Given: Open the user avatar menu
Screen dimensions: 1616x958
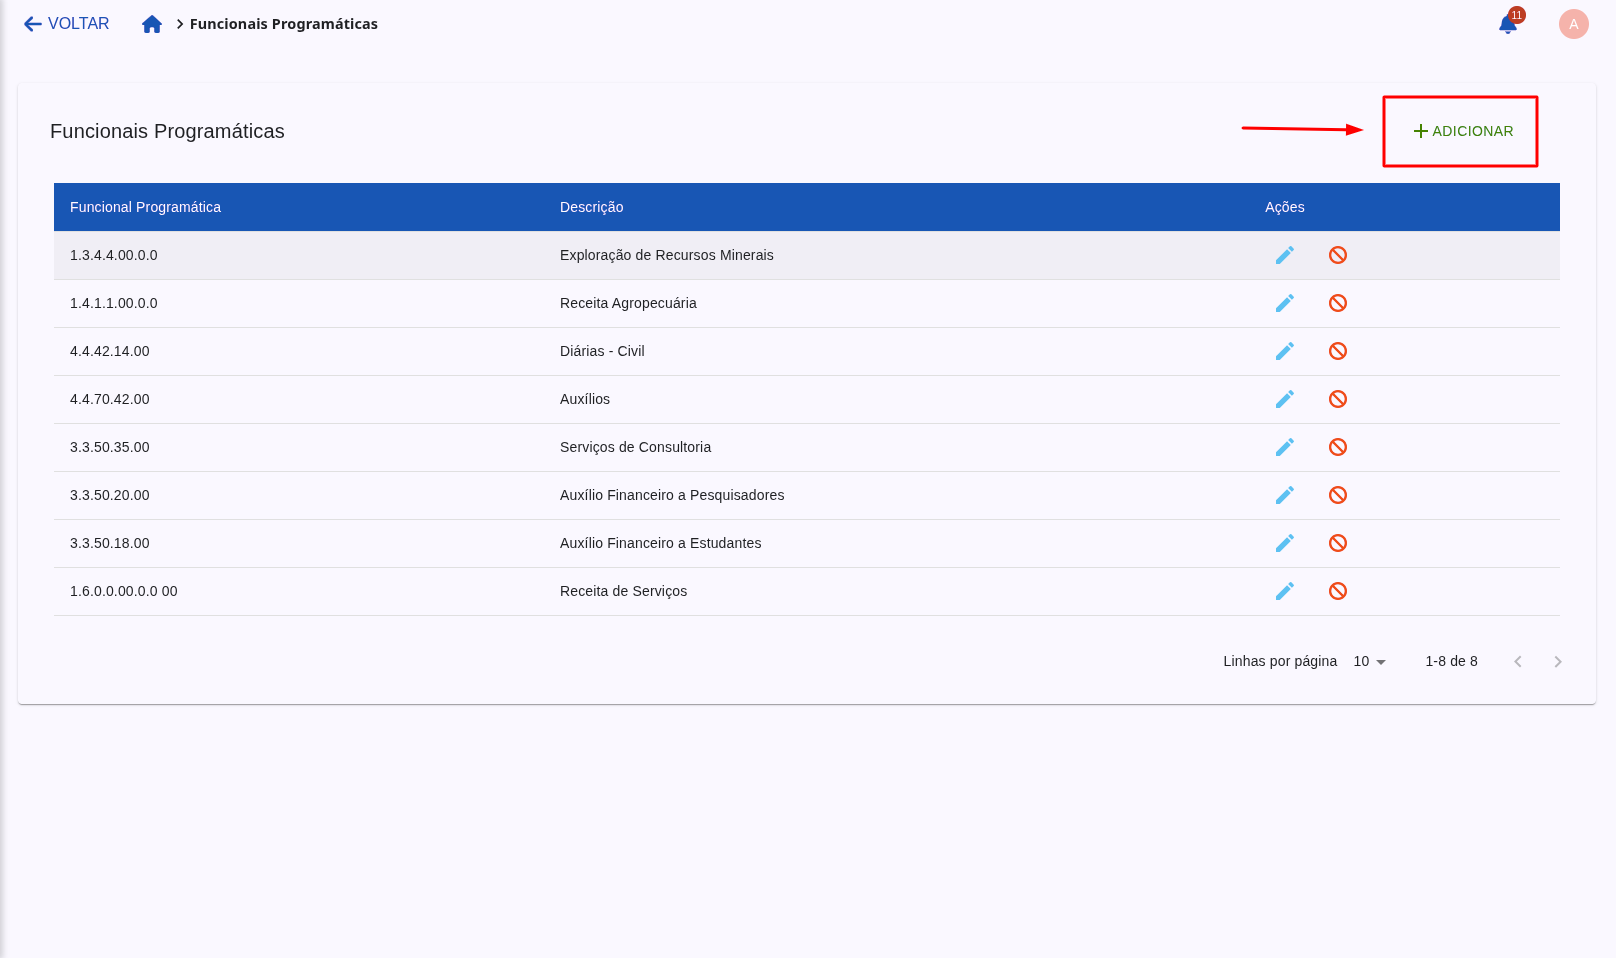Looking at the screenshot, I should pyautogui.click(x=1573, y=24).
